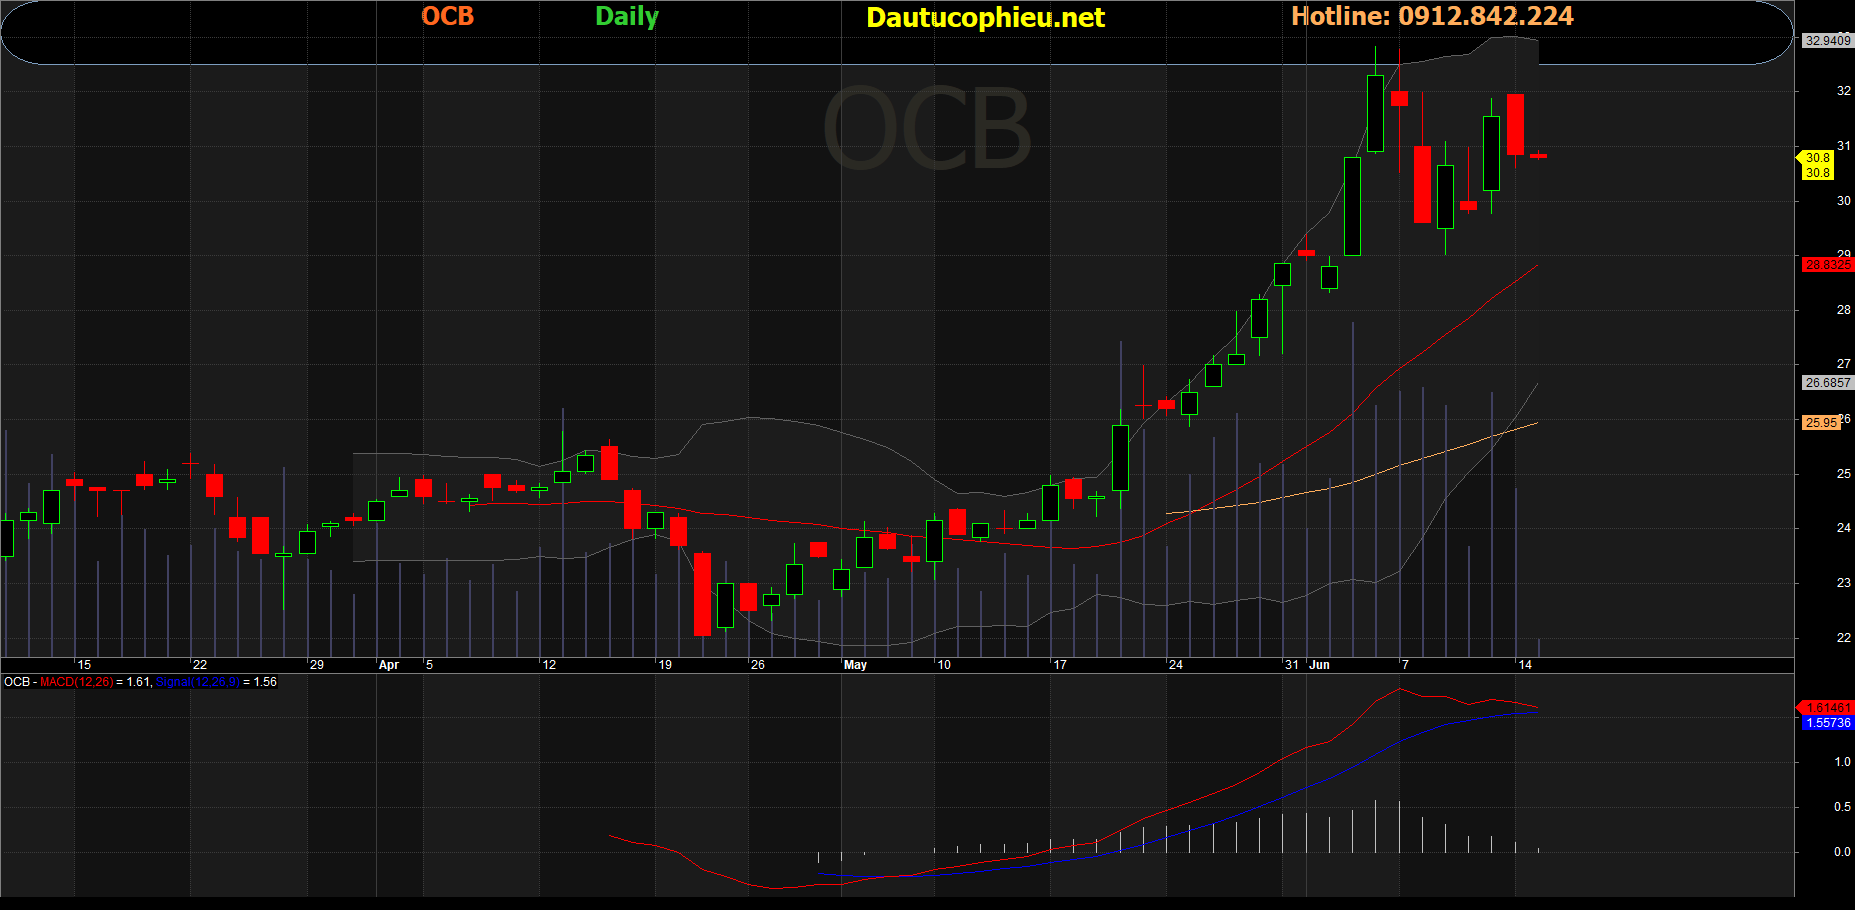This screenshot has width=1855, height=910.
Task: Select the May month marker on time axis
Action: (855, 665)
